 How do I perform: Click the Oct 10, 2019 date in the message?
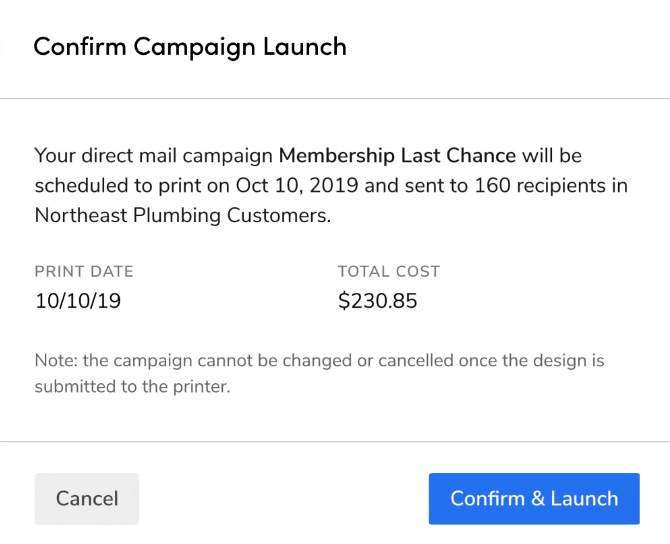298,186
